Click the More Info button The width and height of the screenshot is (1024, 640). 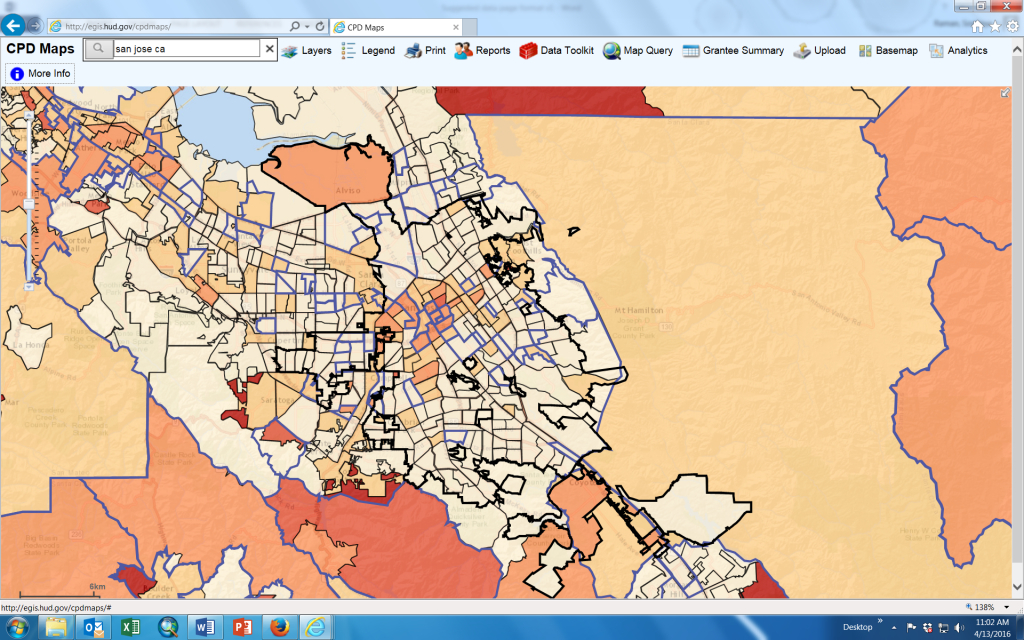coord(40,73)
